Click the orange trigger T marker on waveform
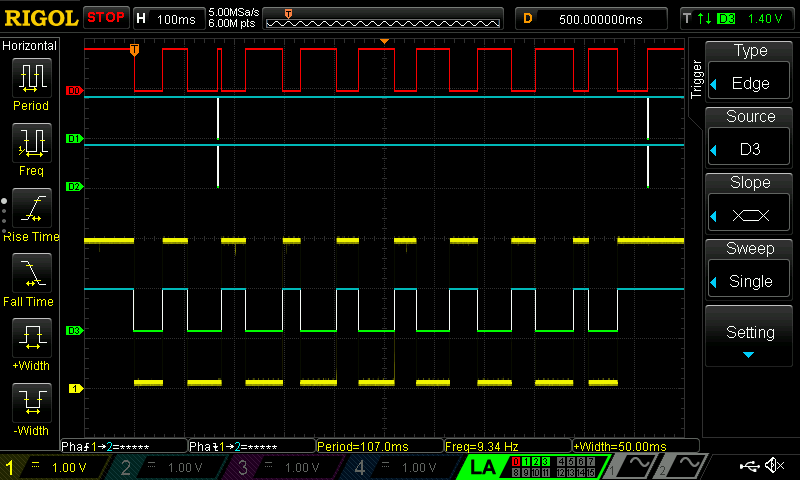Image resolution: width=800 pixels, height=480 pixels. click(x=134, y=49)
